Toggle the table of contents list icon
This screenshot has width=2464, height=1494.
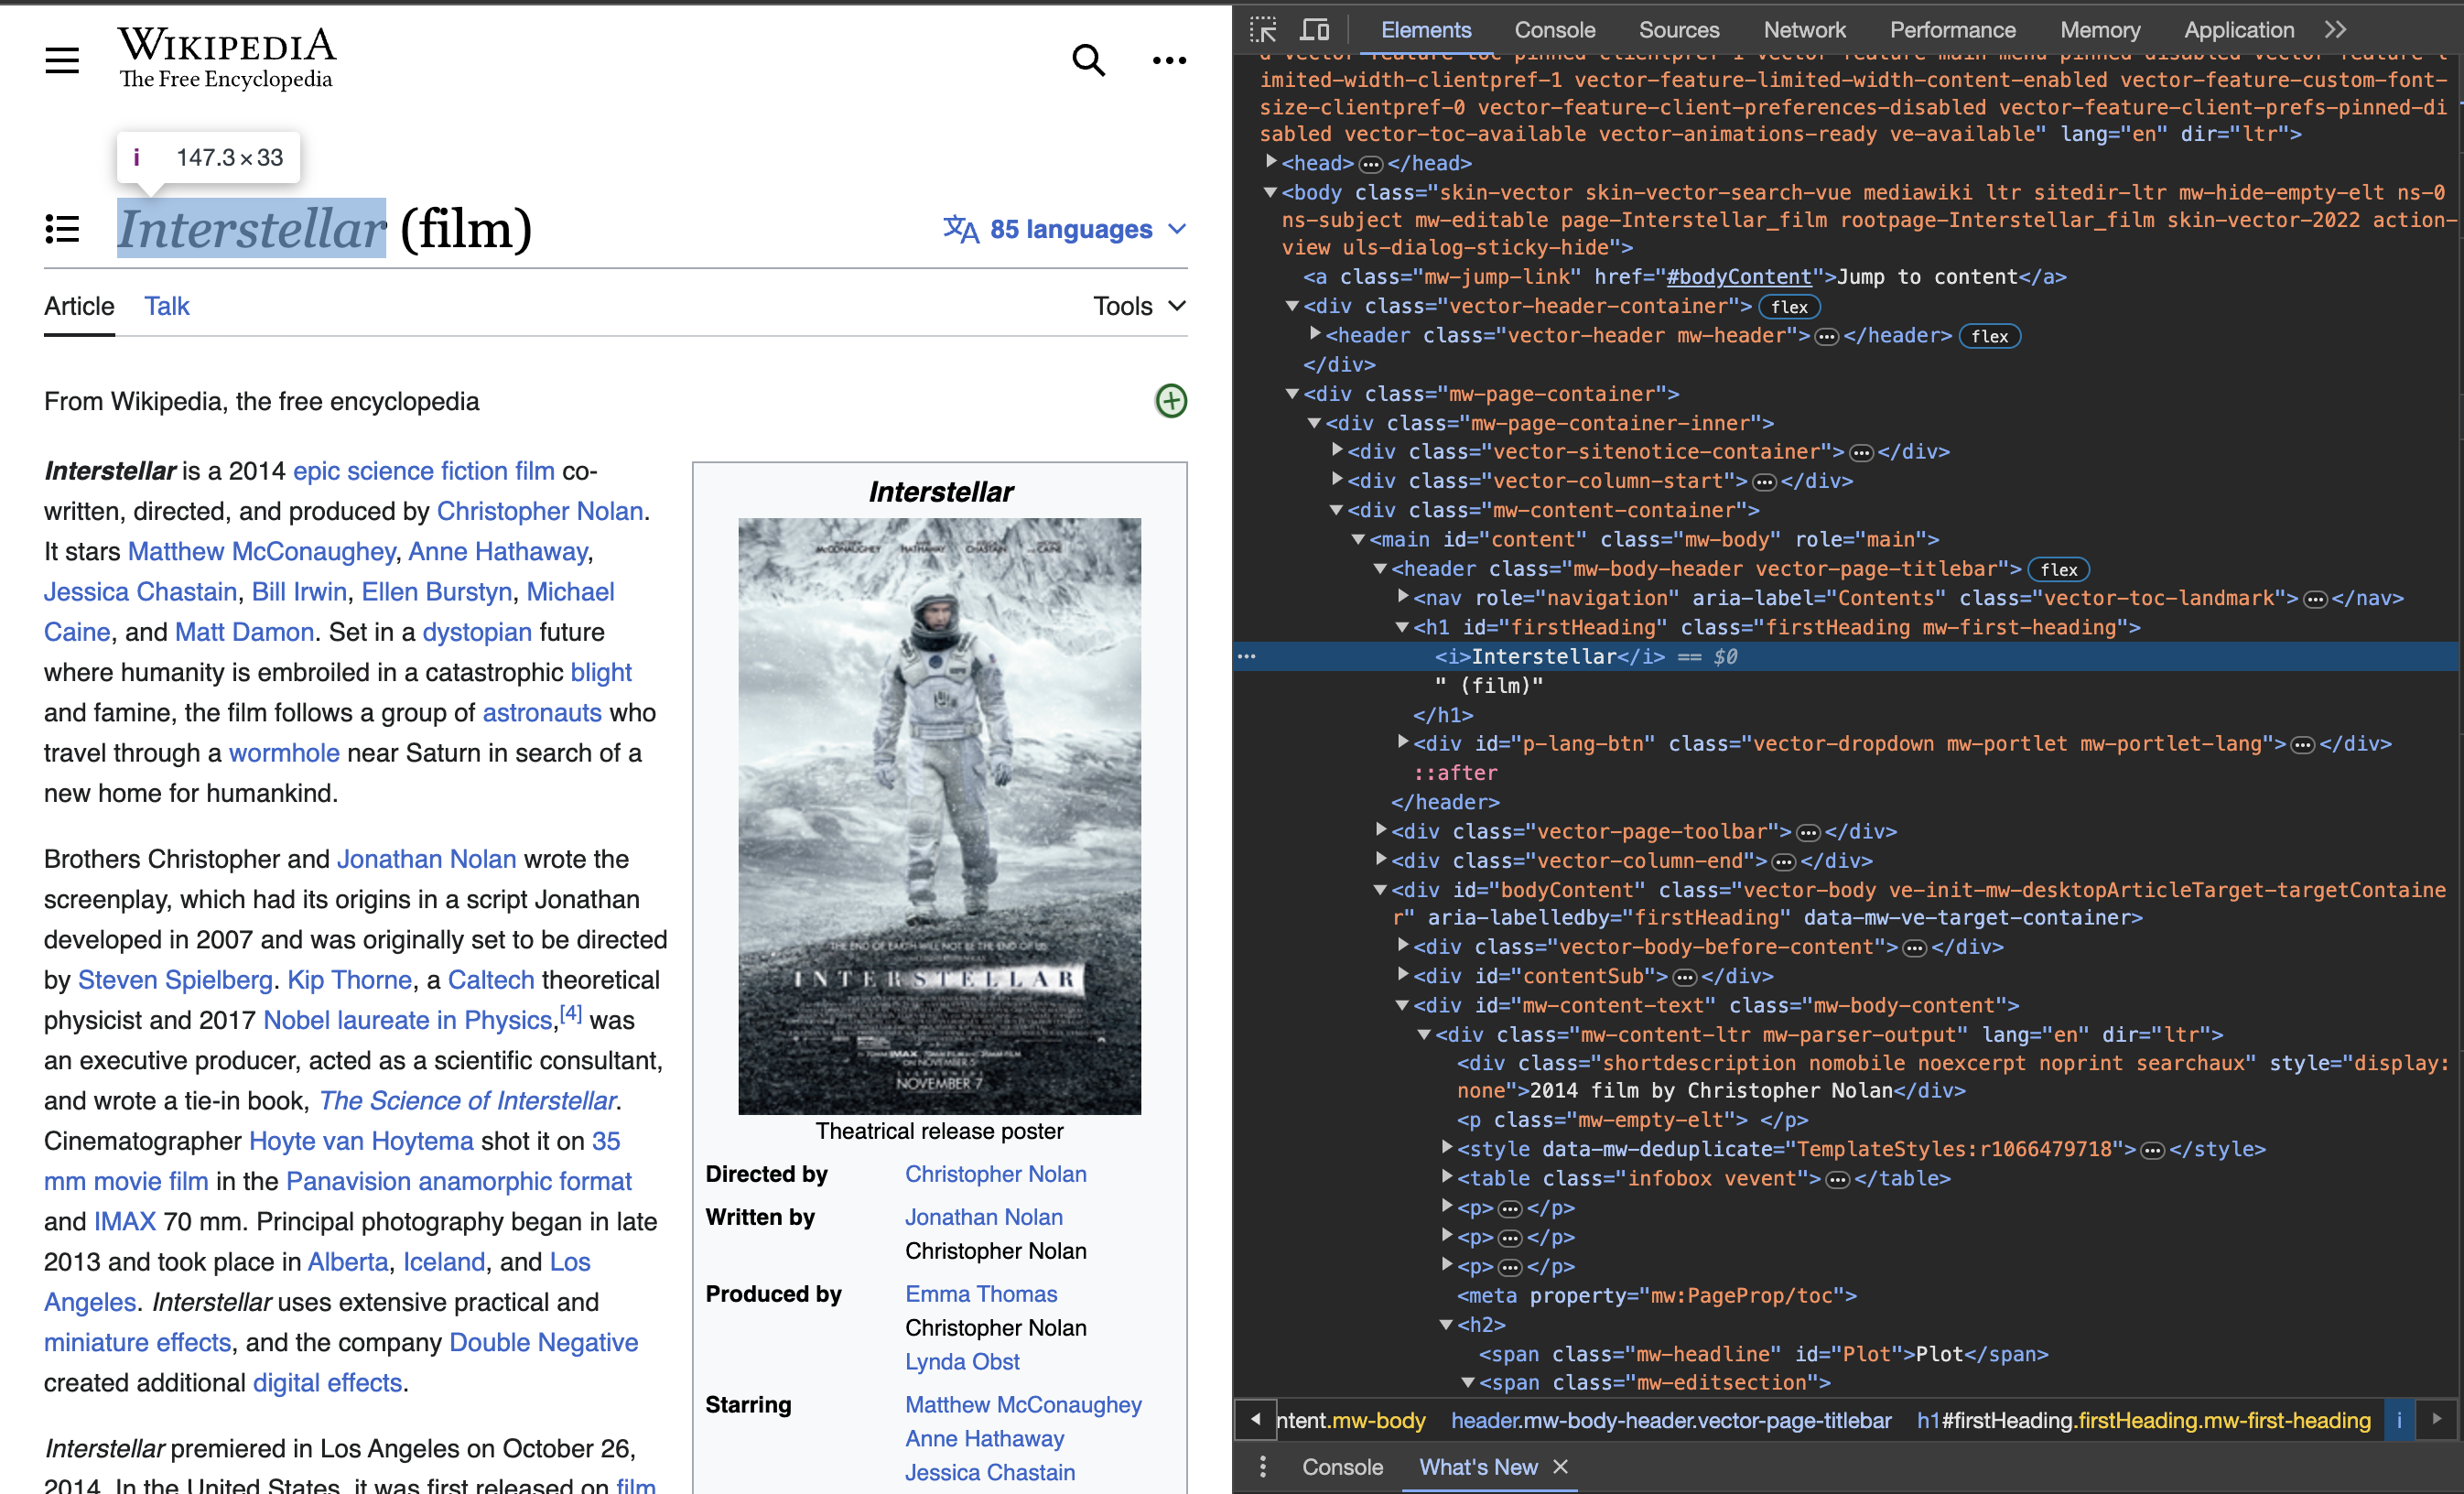(62, 229)
